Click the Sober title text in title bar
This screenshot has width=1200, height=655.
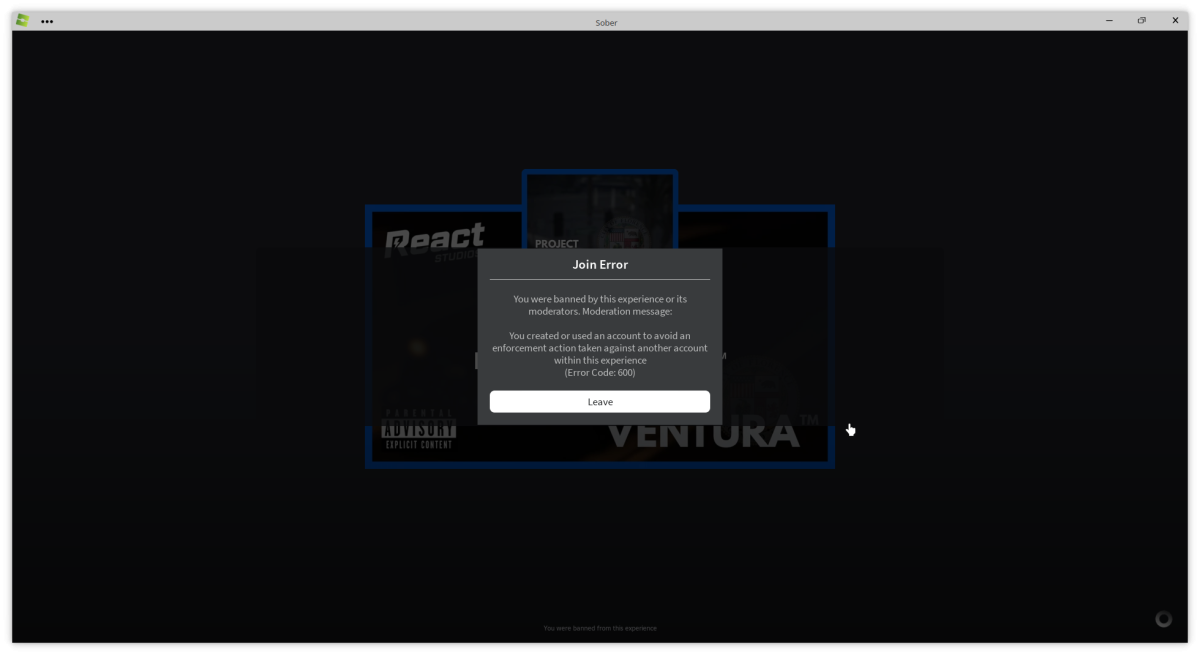pyautogui.click(x=605, y=22)
